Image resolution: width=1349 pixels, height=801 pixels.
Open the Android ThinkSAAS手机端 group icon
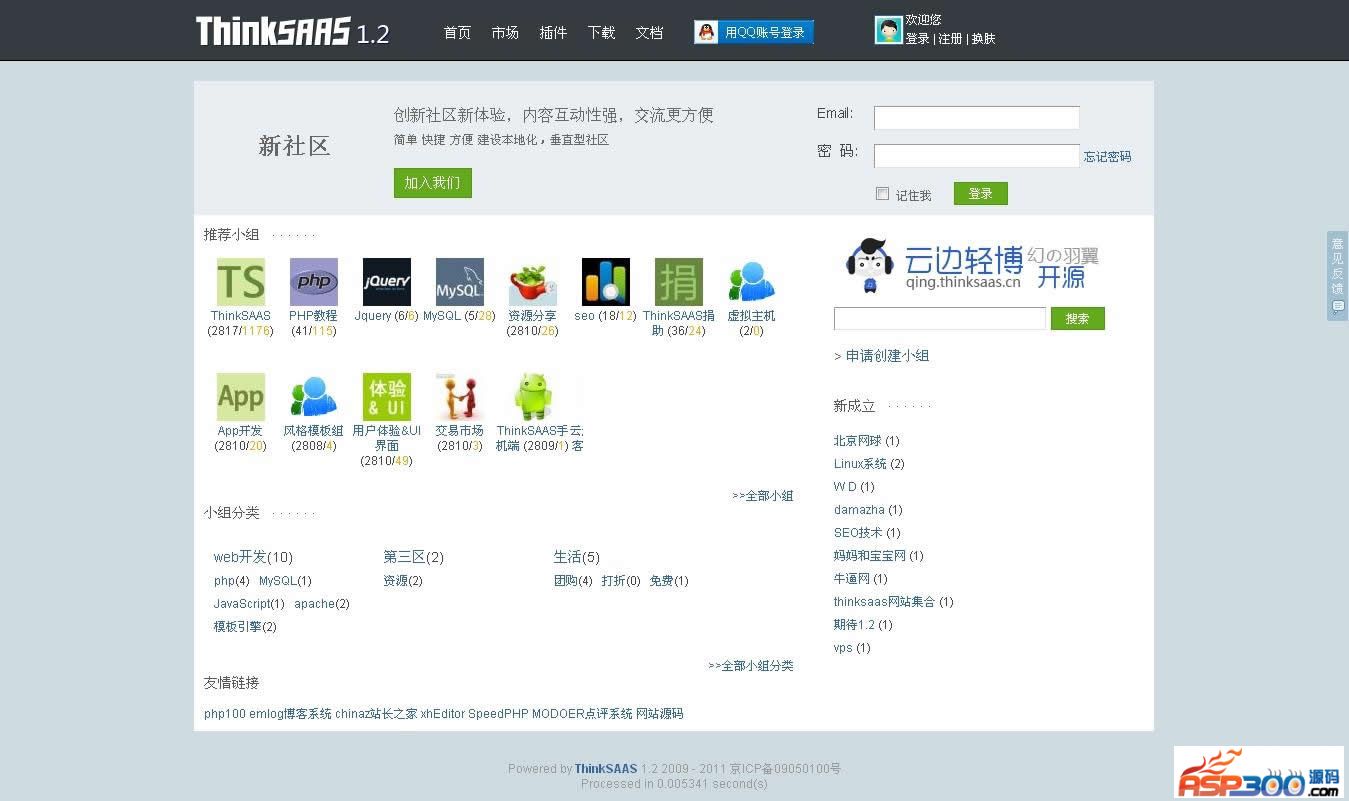(533, 397)
